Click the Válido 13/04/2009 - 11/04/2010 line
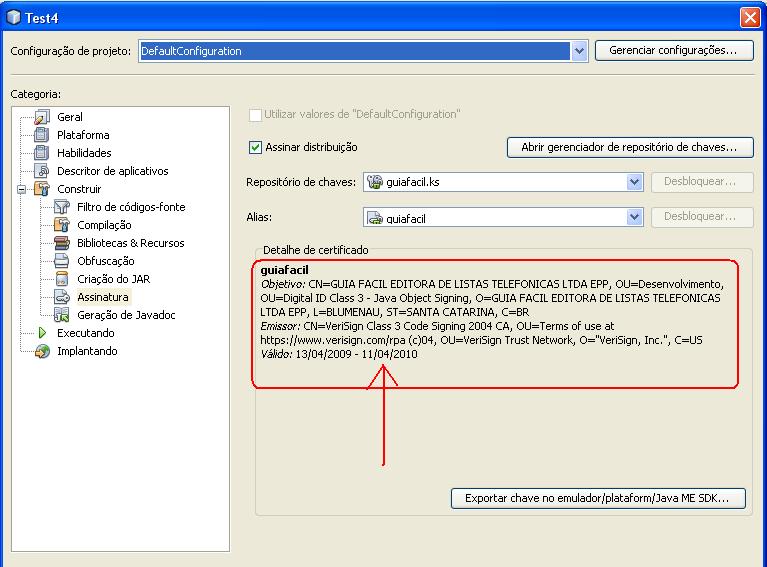Image resolution: width=767 pixels, height=567 pixels. [338, 354]
